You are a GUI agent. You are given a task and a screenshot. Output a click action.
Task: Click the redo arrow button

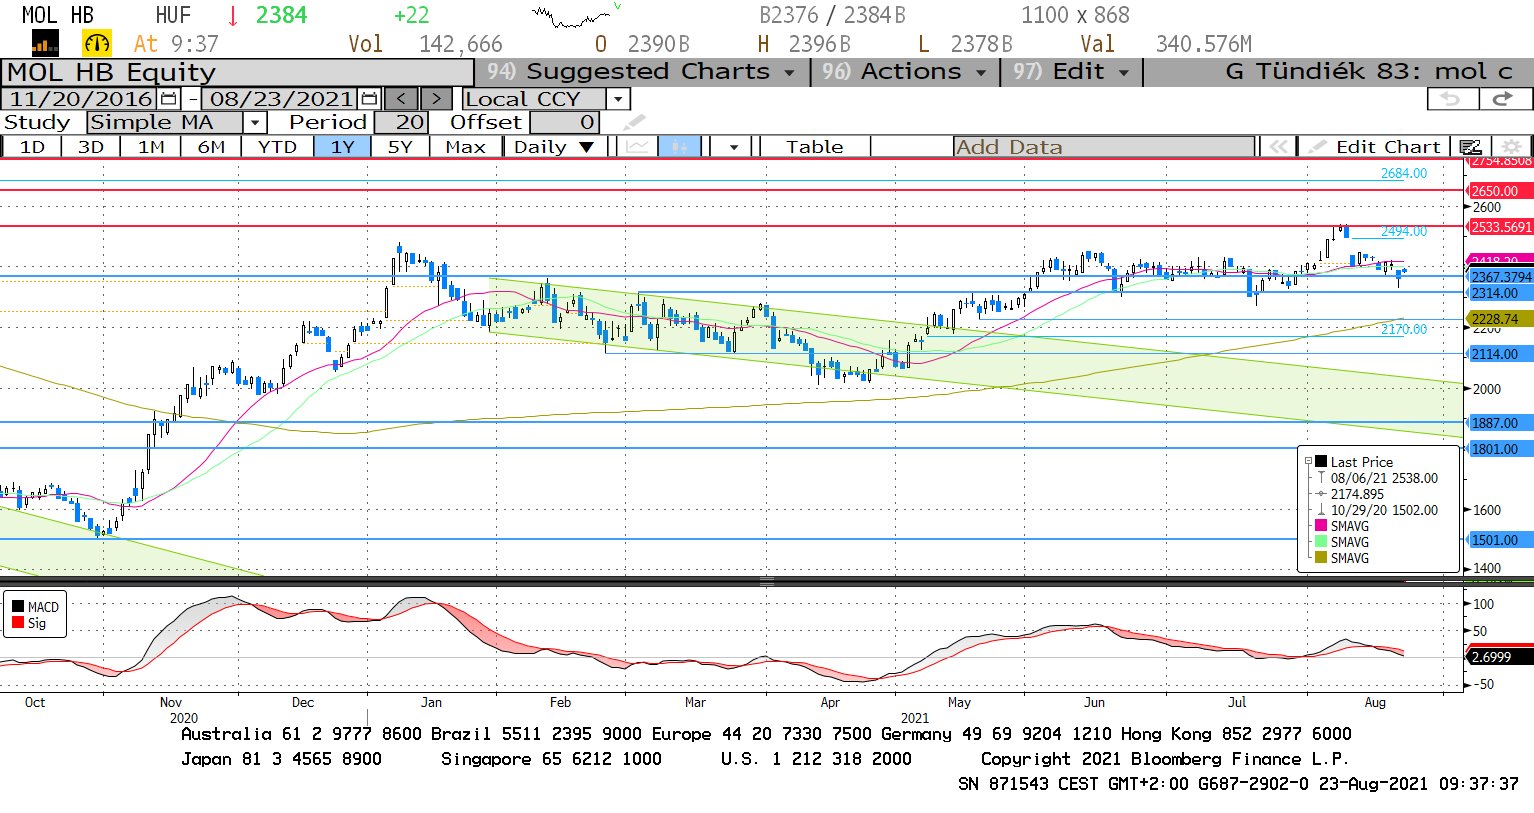(1504, 99)
